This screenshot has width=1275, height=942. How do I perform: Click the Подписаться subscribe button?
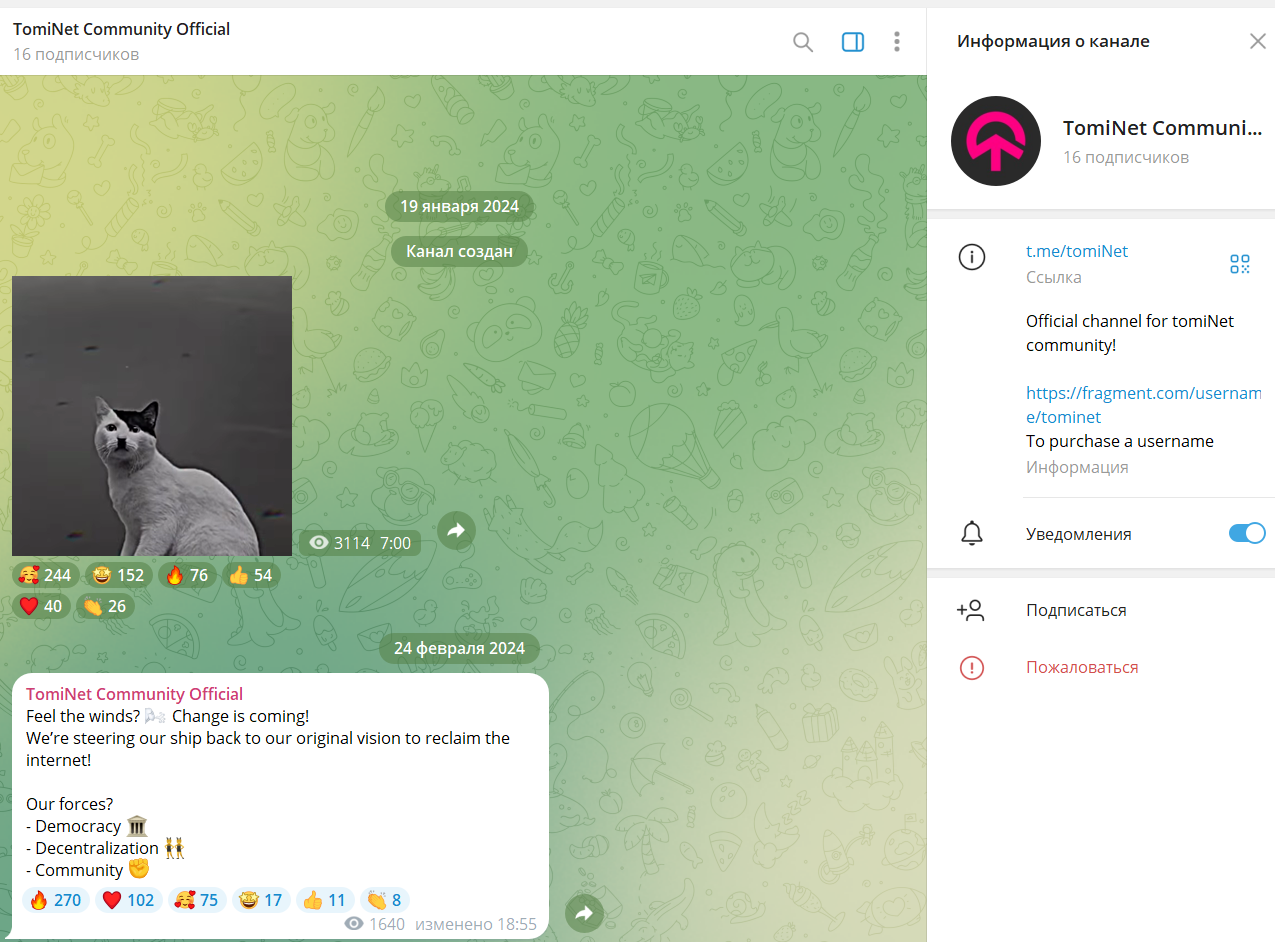tap(1076, 610)
